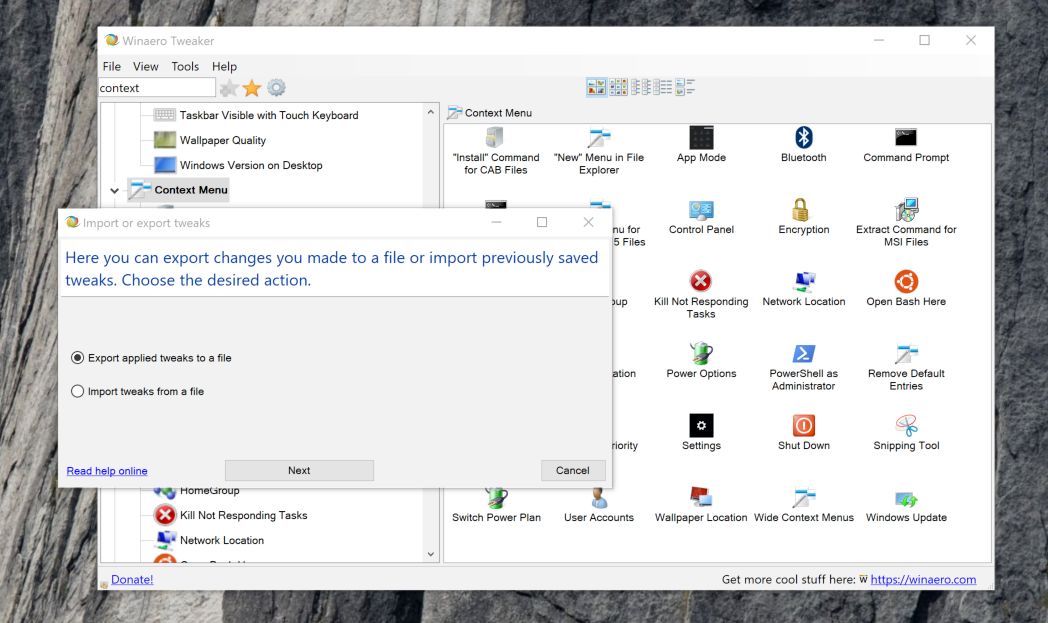Select Export applied tweaks to a file
This screenshot has height=623, width=1048.
click(151, 358)
